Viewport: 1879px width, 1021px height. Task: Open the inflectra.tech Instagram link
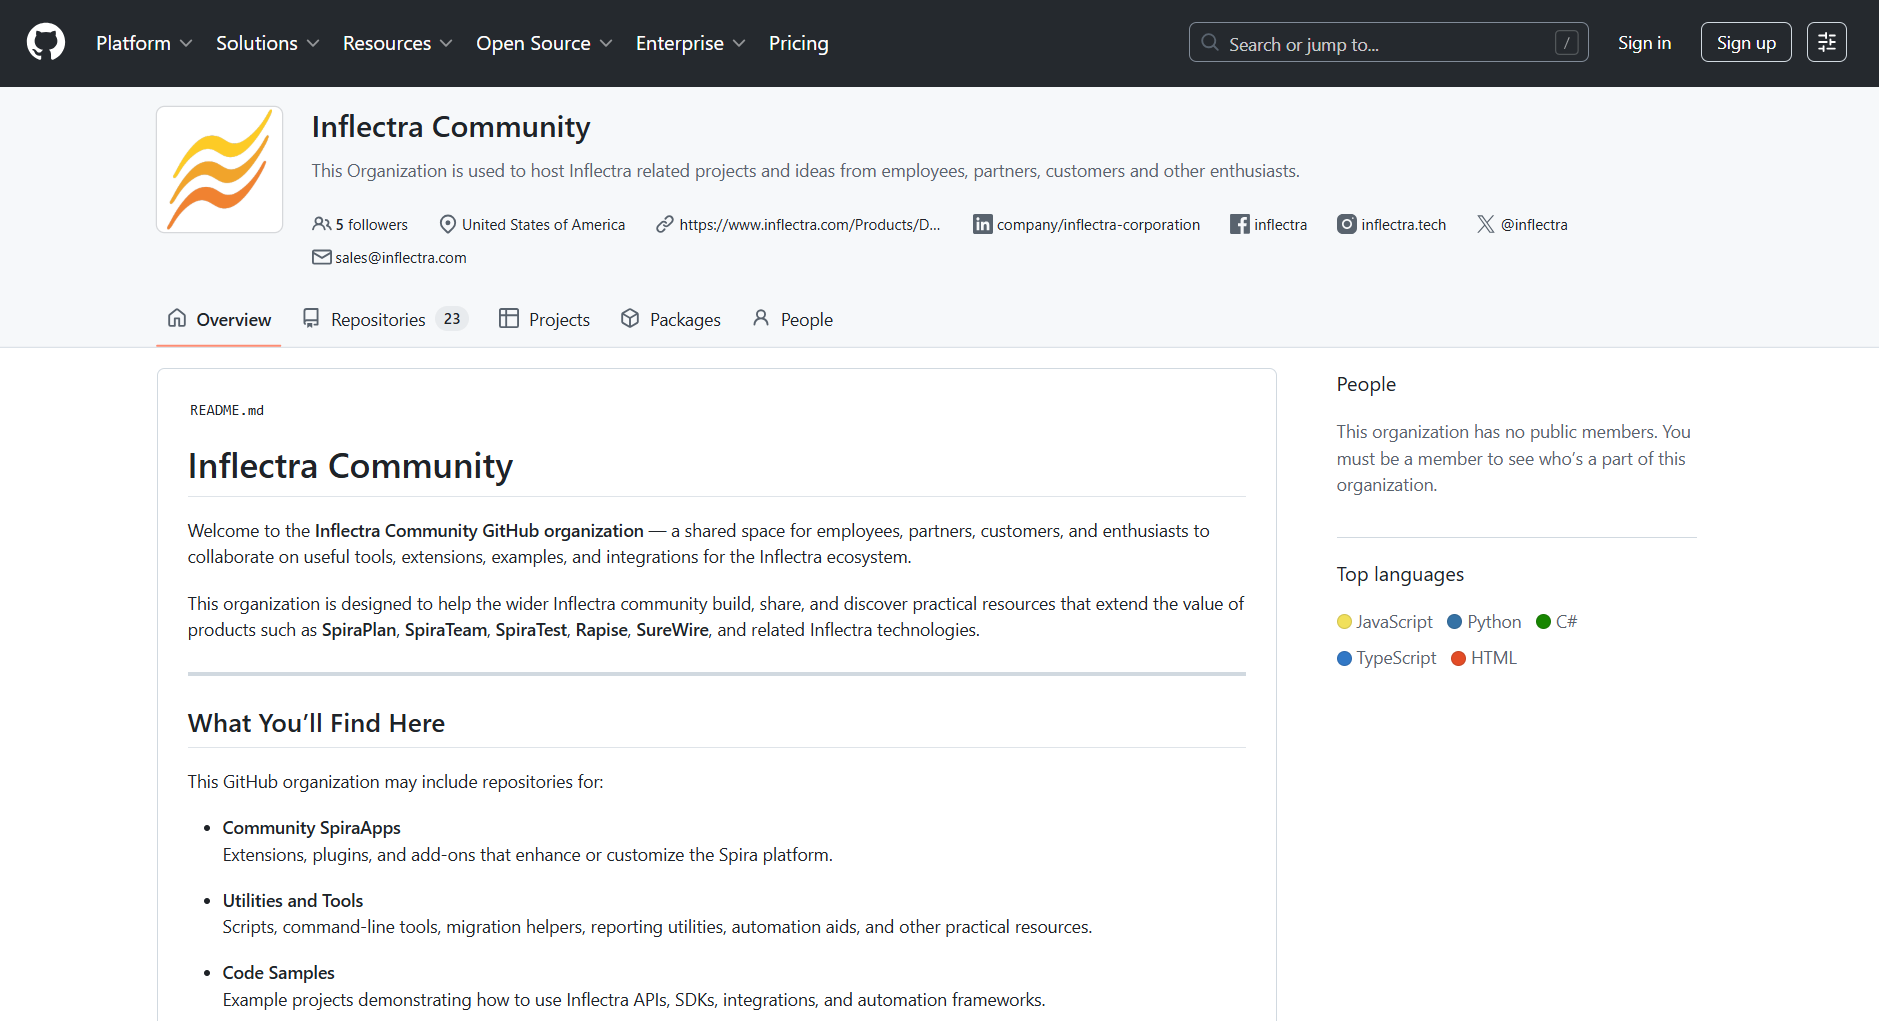1403,225
